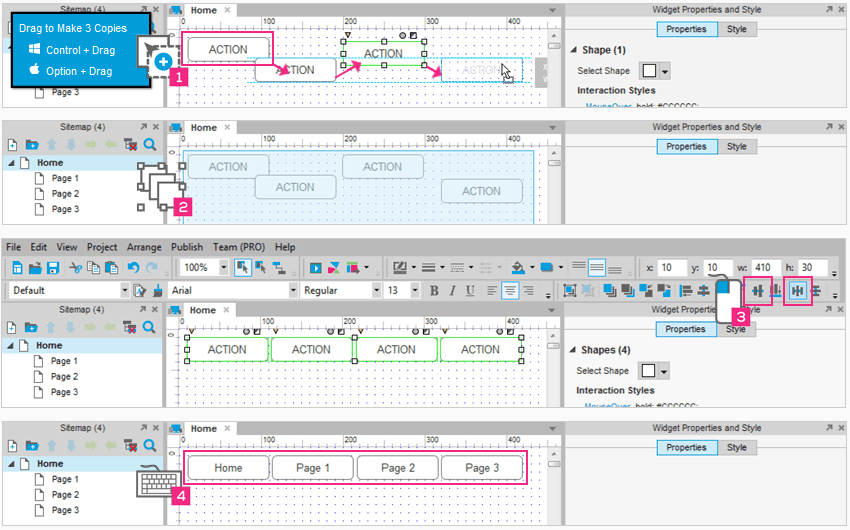Click the Group widgets icon

pos(569,290)
